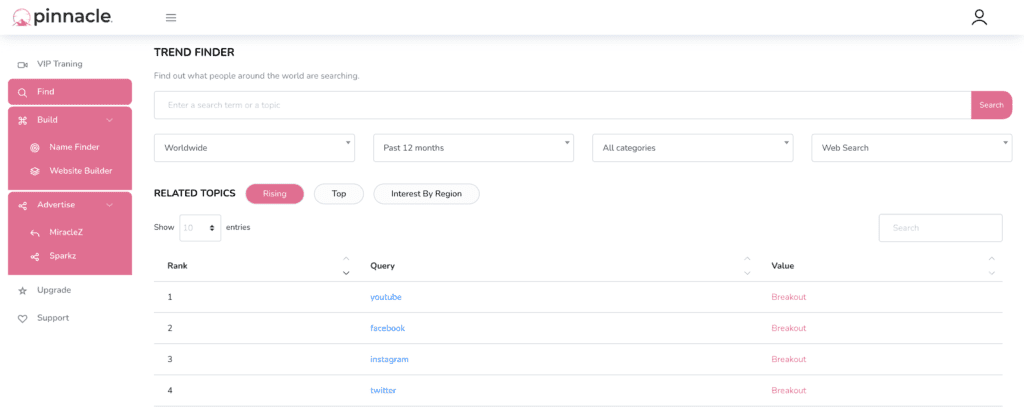The width and height of the screenshot is (1024, 407).
Task: Sort the table by Rank column arrows
Action: [346, 265]
